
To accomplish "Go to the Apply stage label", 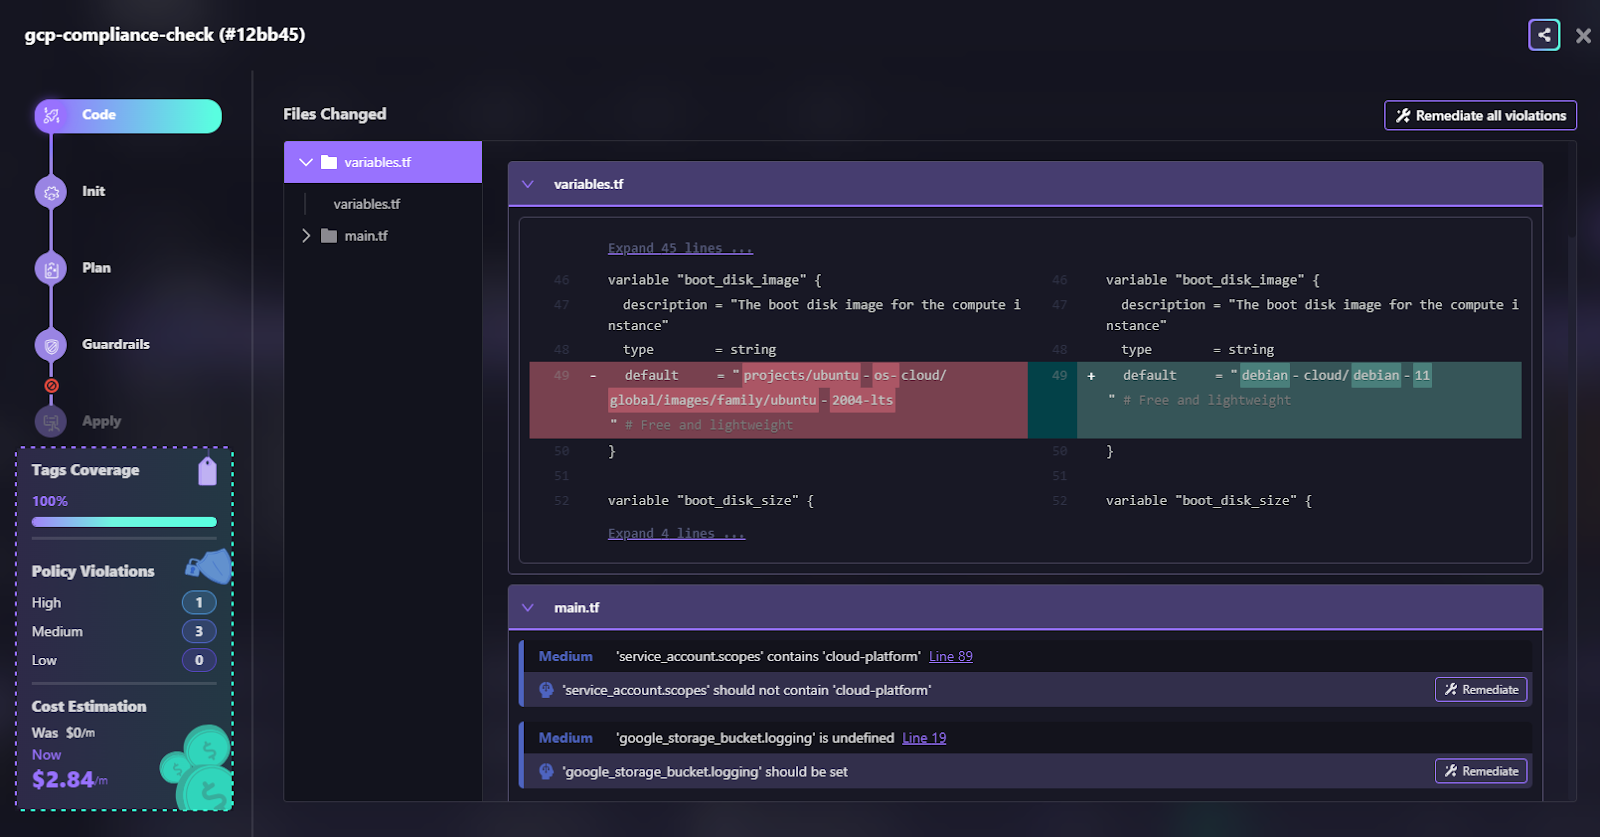I will pyautogui.click(x=101, y=421).
